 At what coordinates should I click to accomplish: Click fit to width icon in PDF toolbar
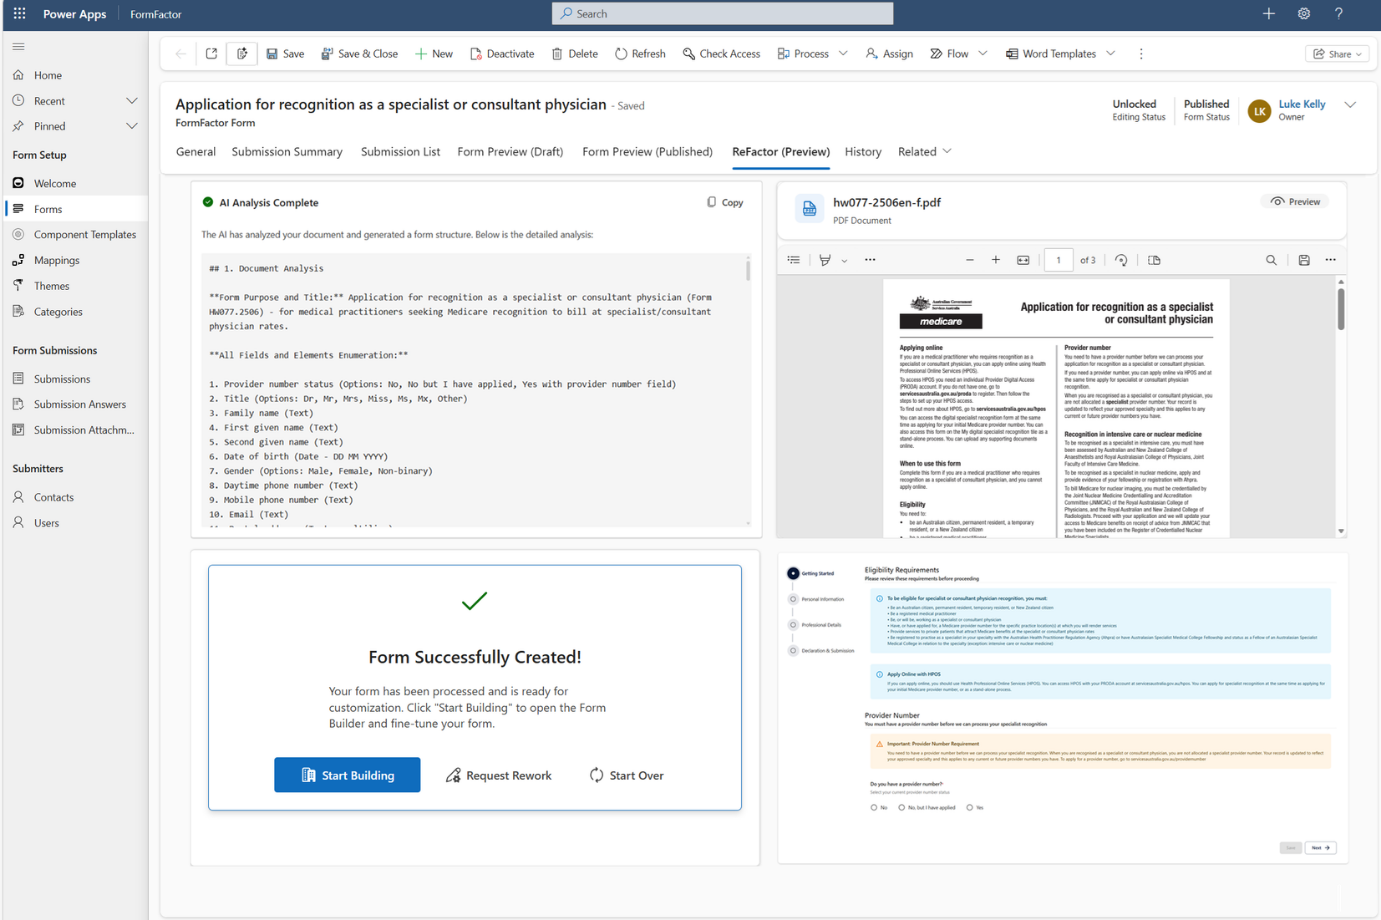tap(1023, 260)
